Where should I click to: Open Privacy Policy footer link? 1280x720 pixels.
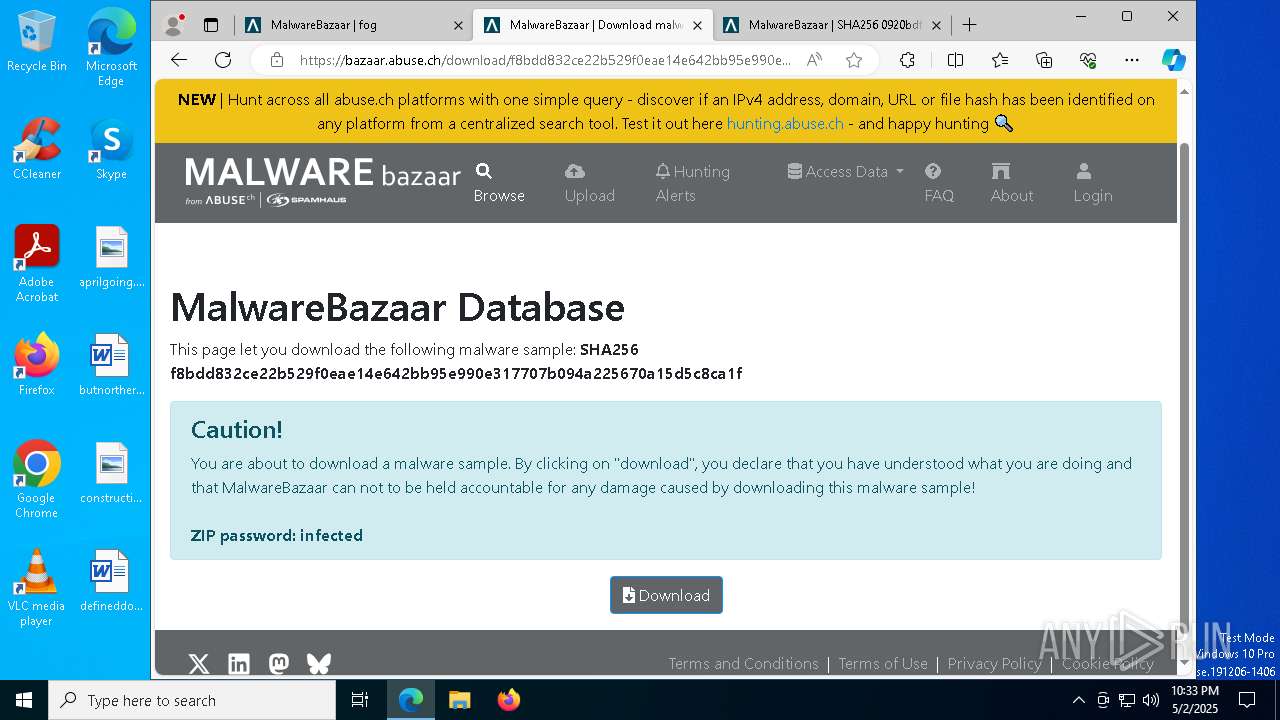[994, 664]
